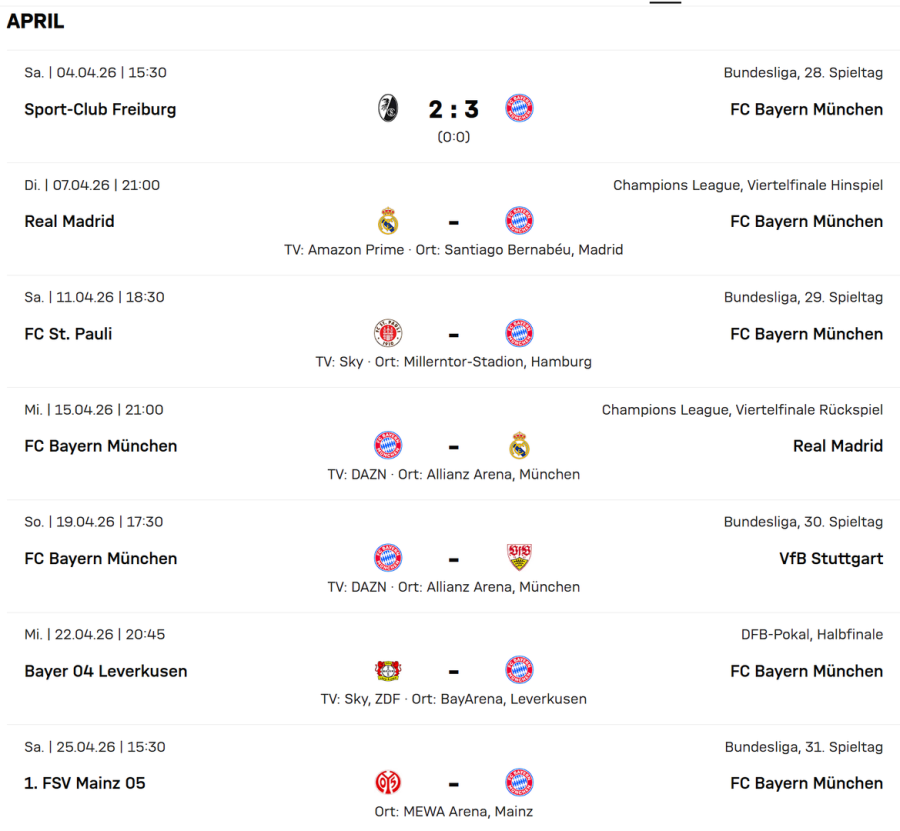Screen dimensions: 900x831
Task: Click the 1. FSV Mainz 05 crest
Action: pyautogui.click(x=388, y=783)
